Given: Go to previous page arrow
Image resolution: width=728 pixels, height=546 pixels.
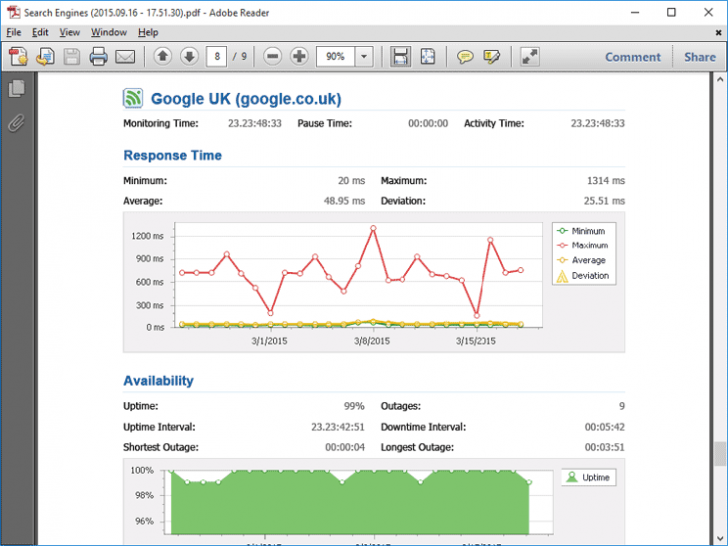Looking at the screenshot, I should (x=162, y=57).
